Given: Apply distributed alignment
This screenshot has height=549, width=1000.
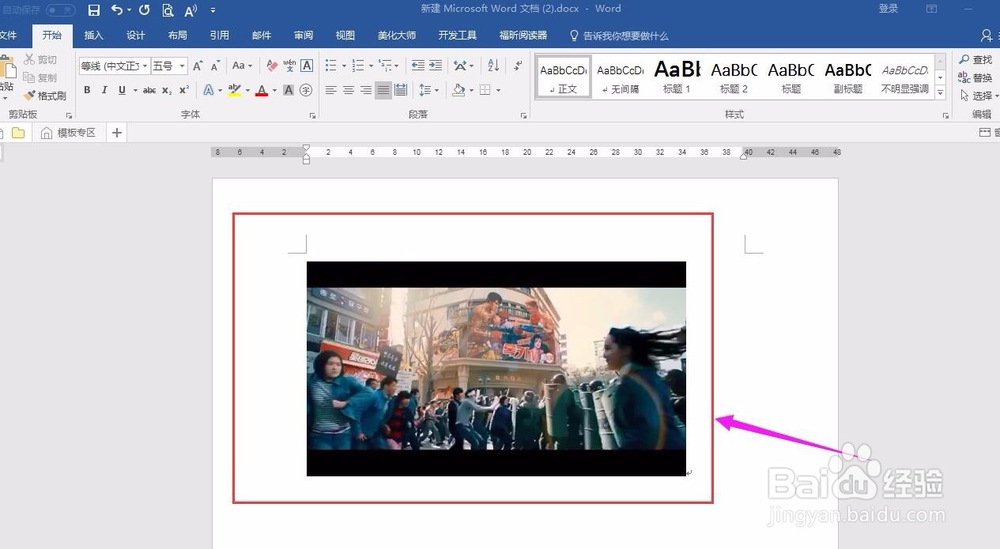Looking at the screenshot, I should (401, 91).
